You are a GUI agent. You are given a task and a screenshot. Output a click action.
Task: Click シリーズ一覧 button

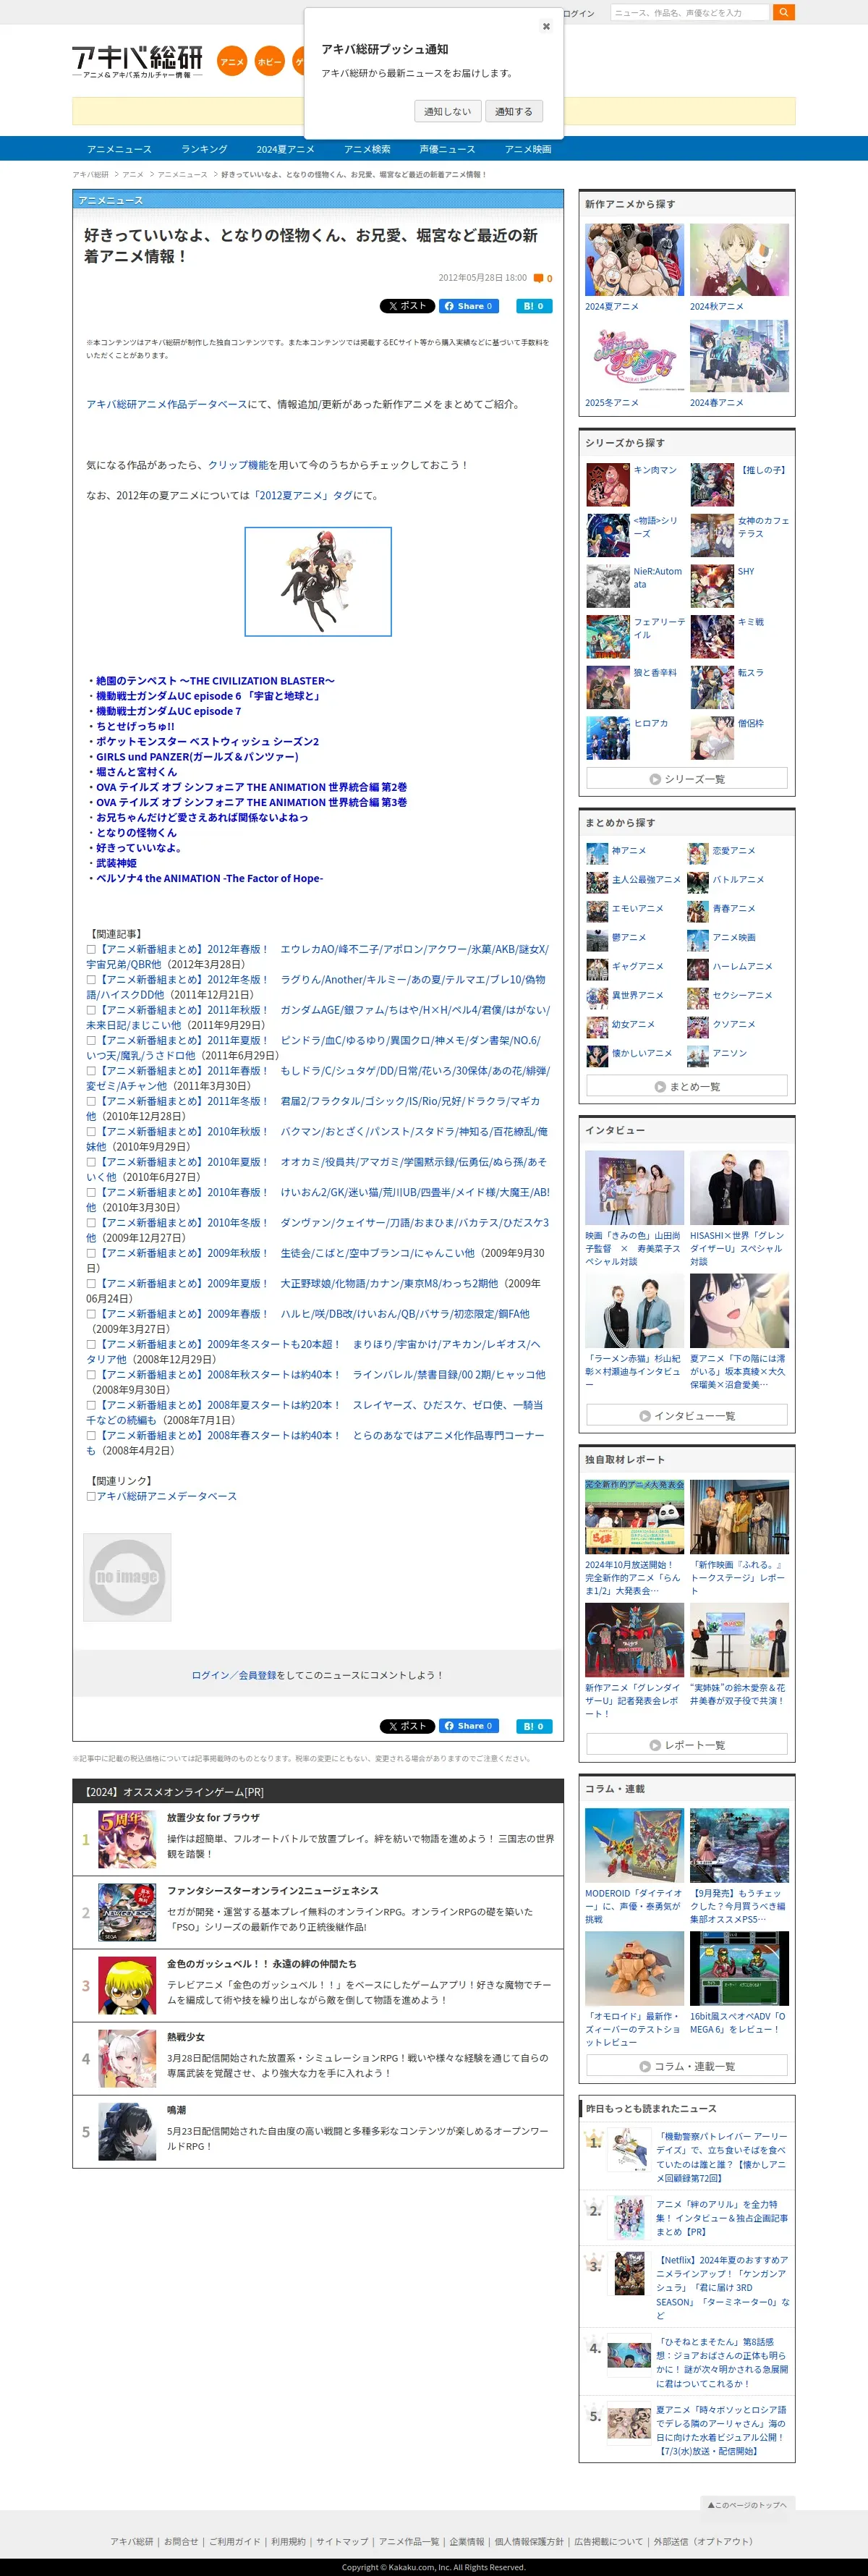(x=687, y=779)
